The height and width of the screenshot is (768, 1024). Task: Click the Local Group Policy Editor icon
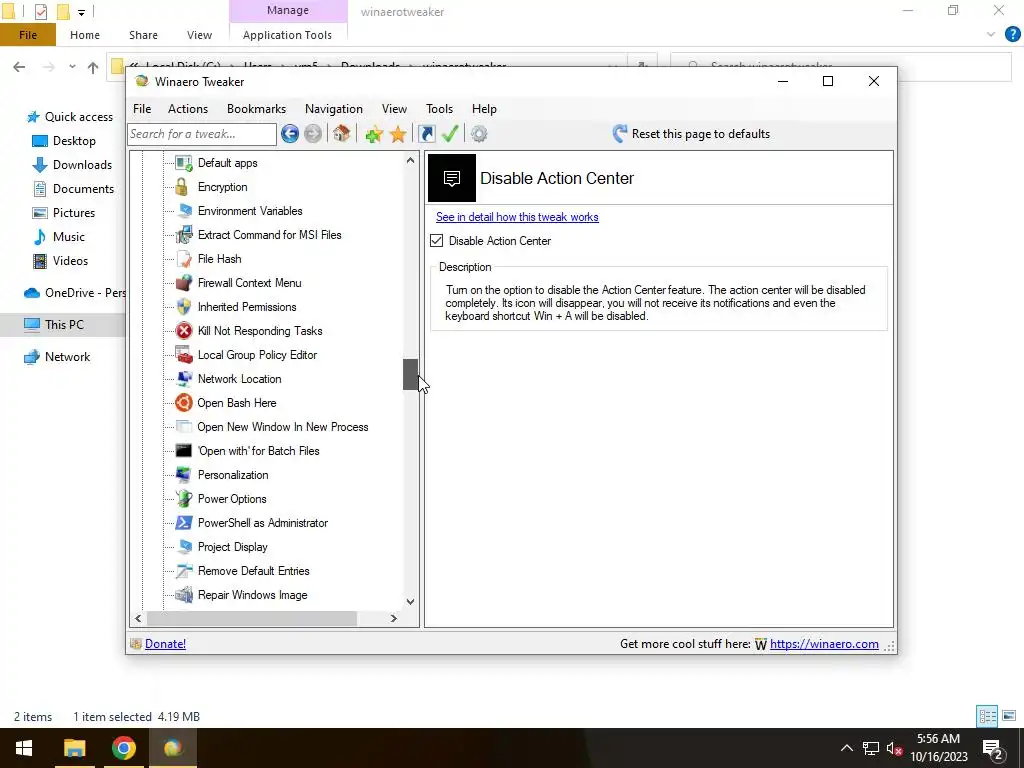click(x=184, y=355)
